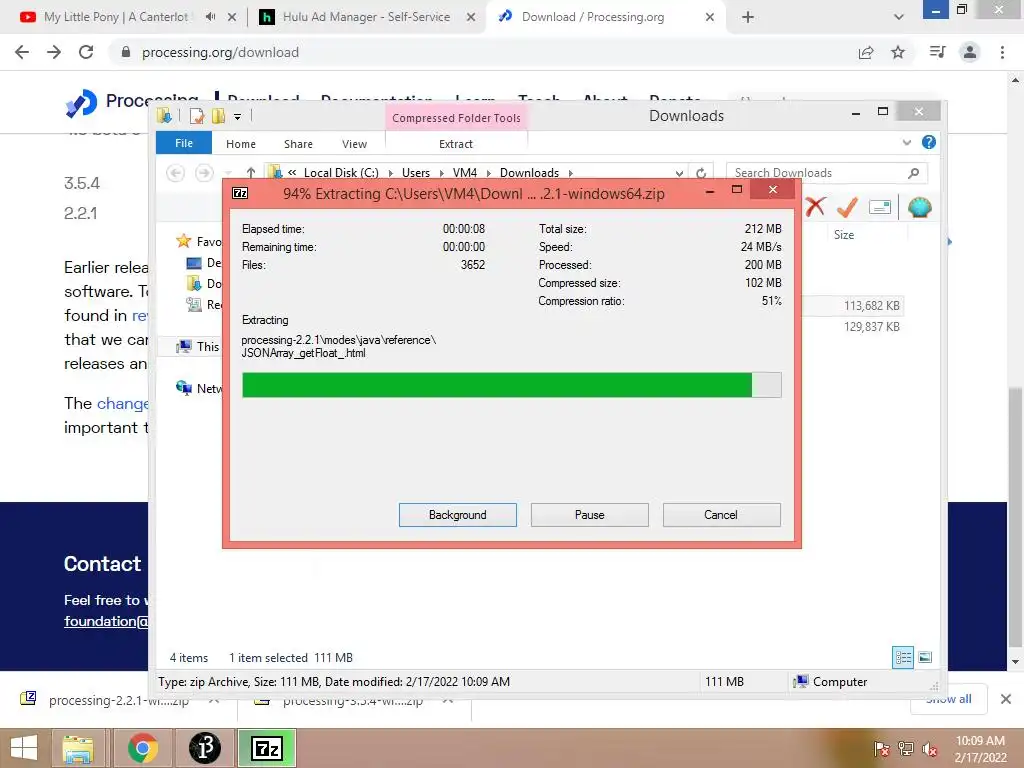Viewport: 1024px width, 768px height.
Task: Click the Search Downloads input field
Action: pyautogui.click(x=815, y=173)
